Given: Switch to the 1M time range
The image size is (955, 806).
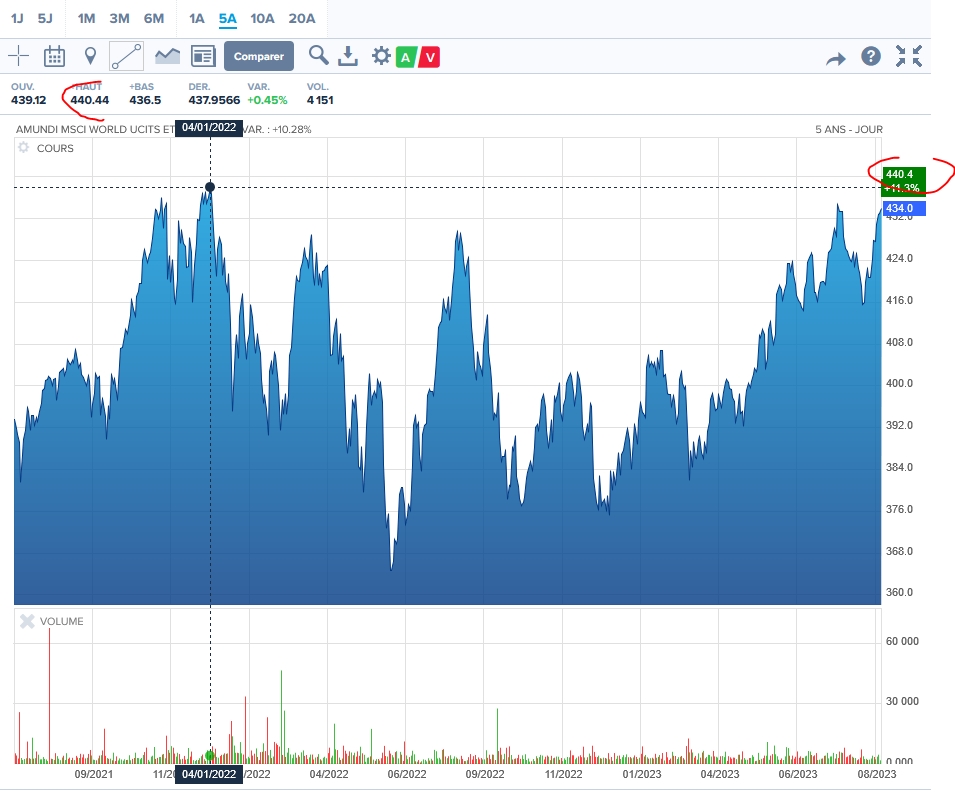Looking at the screenshot, I should coord(87,18).
